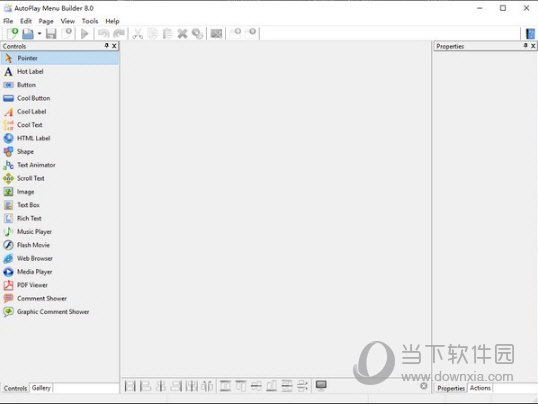538x406 pixels.
Task: Select the Pointer tool
Action: click(60, 58)
